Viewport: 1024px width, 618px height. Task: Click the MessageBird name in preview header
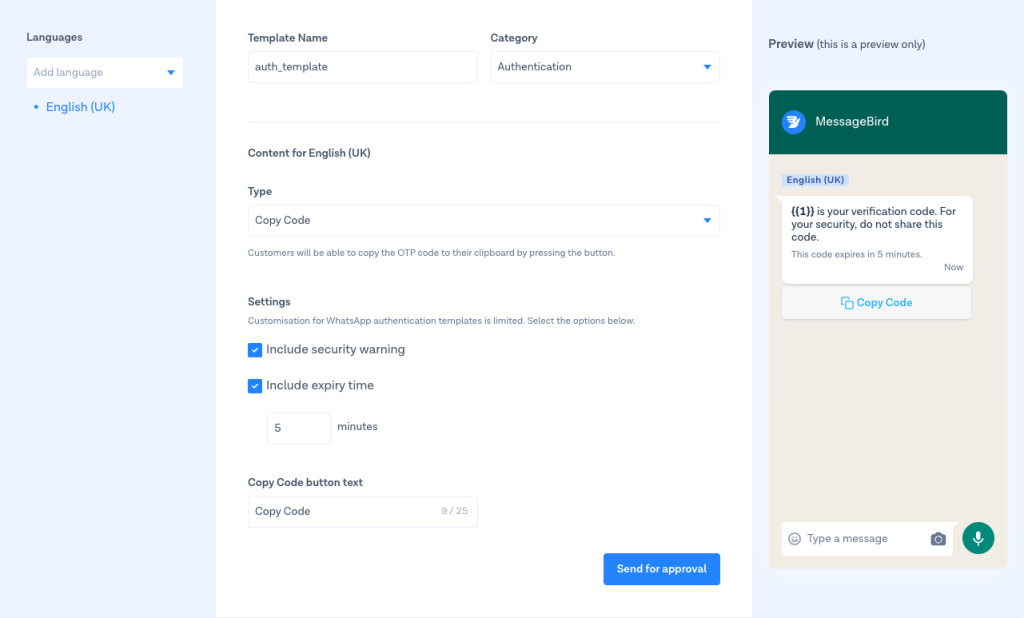[851, 122]
